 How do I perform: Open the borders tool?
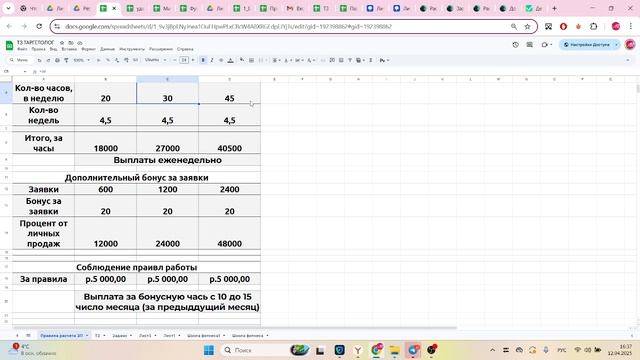pos(251,60)
